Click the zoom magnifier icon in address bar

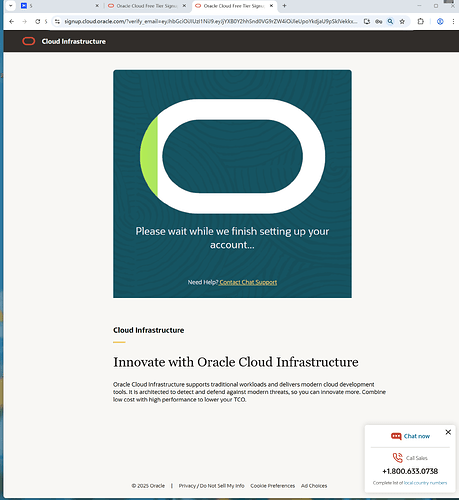click(390, 22)
